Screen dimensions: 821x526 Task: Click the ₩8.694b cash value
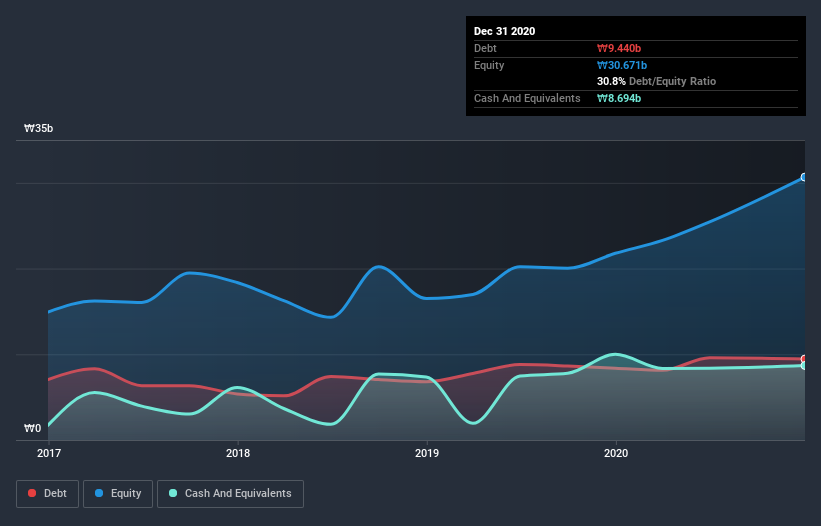point(619,98)
